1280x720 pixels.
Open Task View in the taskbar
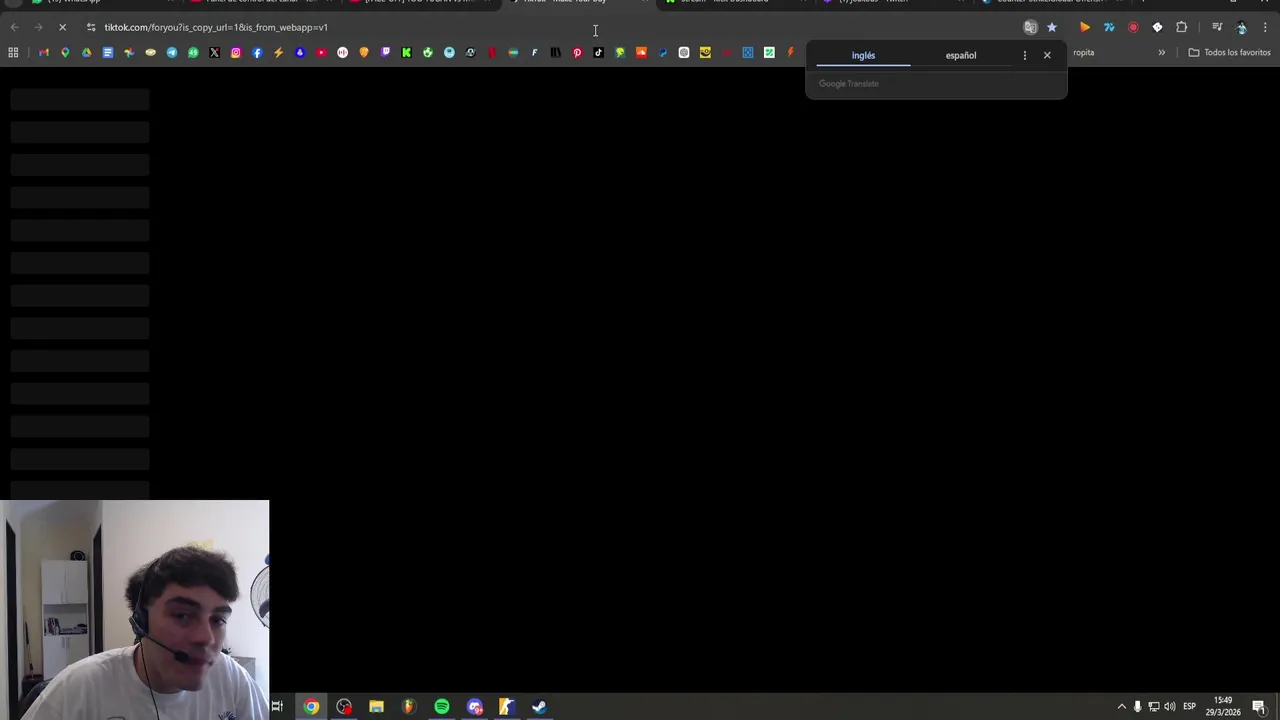pyautogui.click(x=277, y=707)
